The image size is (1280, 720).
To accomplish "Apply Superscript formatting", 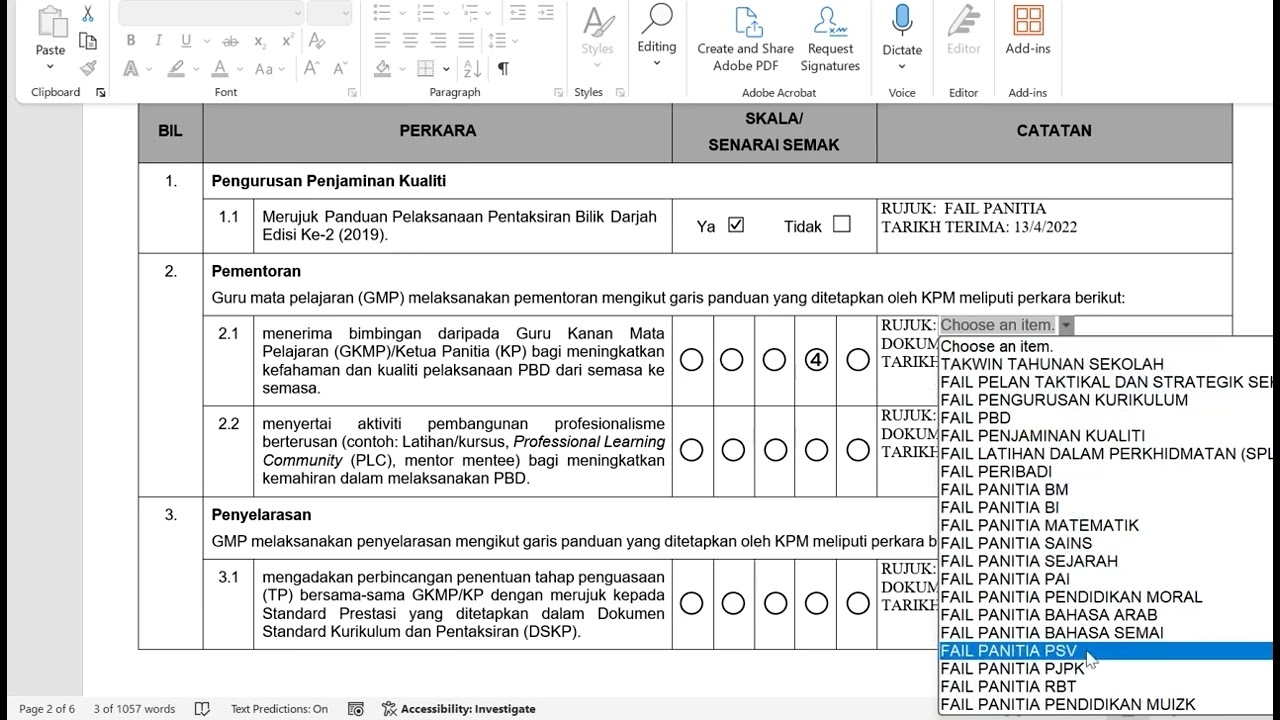I will pos(288,41).
